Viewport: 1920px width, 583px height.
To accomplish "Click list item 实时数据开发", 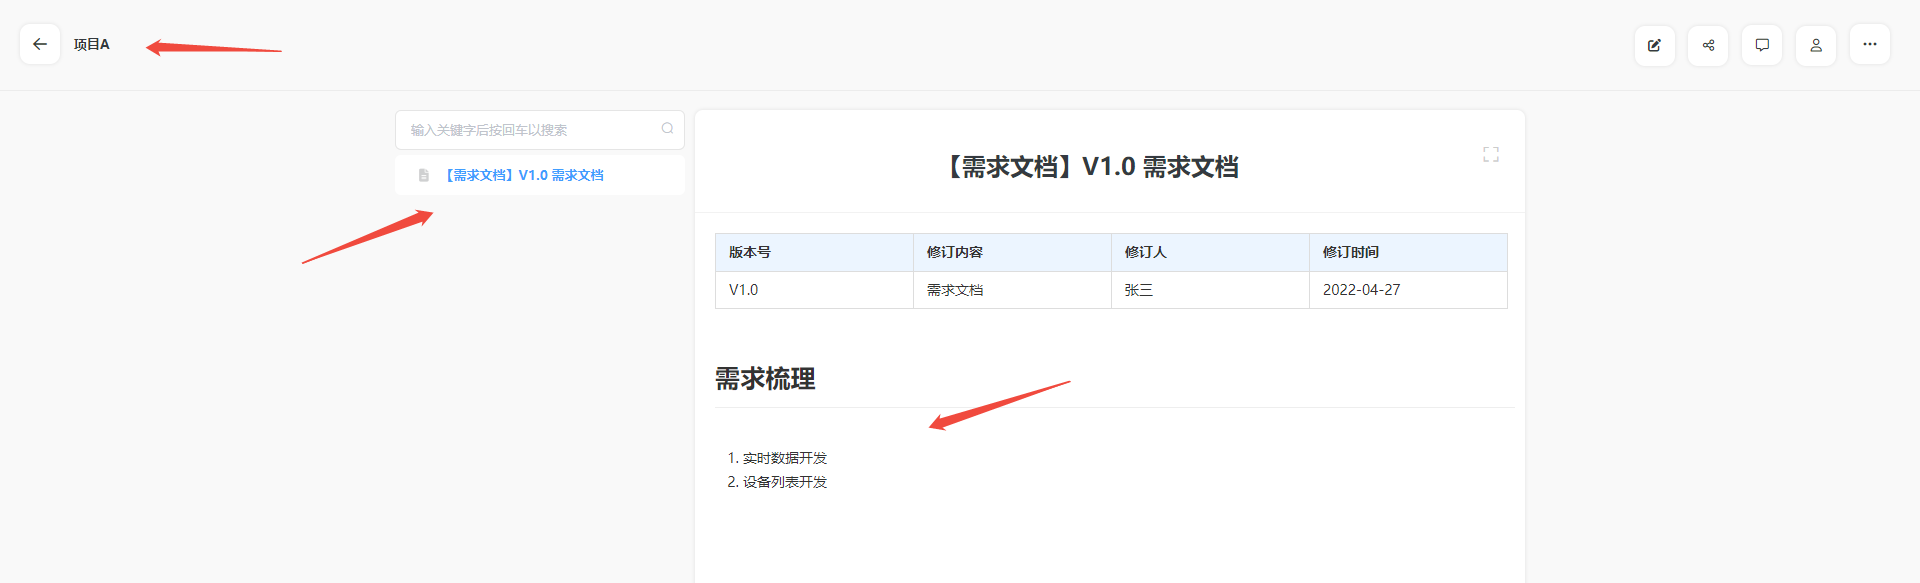I will point(785,458).
